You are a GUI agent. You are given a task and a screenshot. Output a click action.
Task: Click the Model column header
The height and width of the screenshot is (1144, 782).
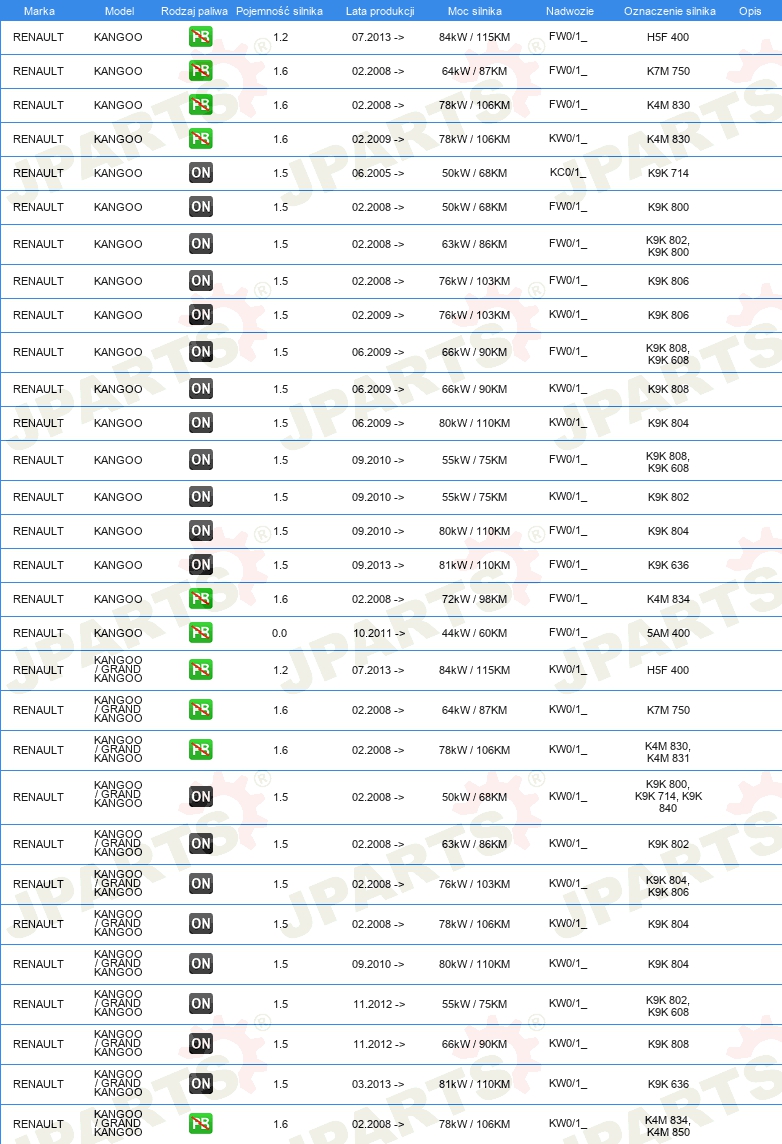(x=120, y=11)
